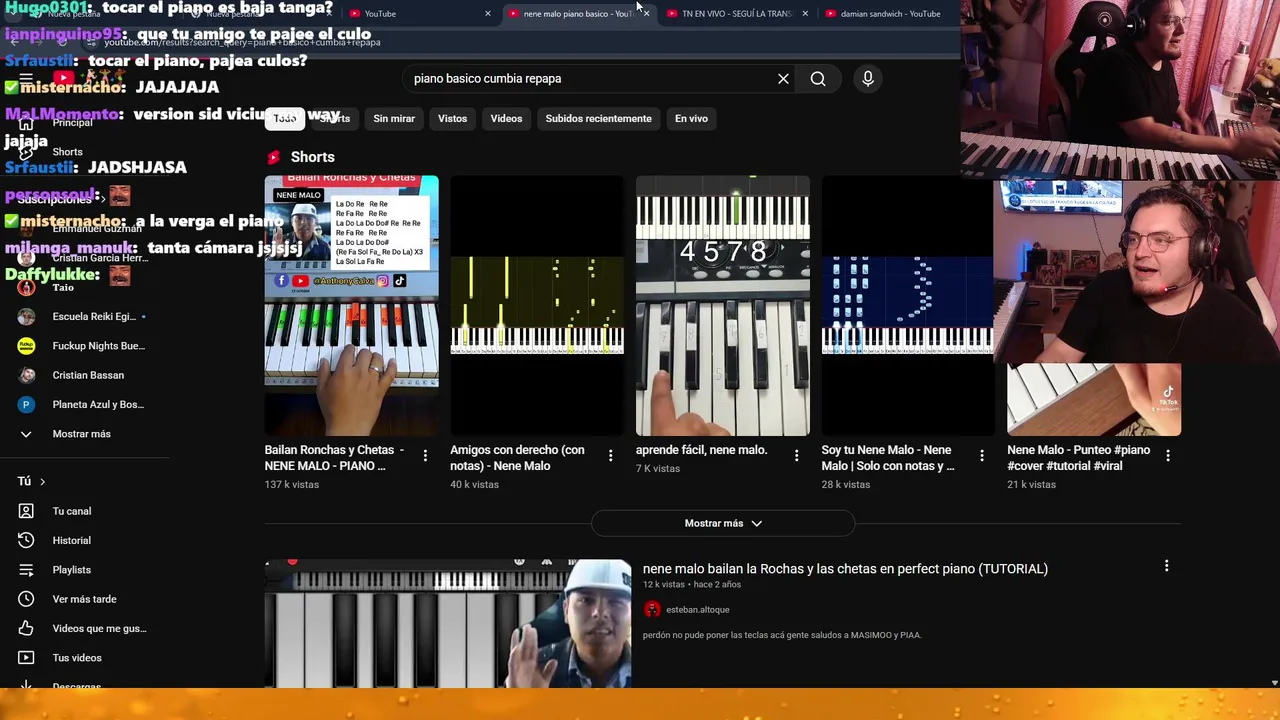Viewport: 1280px width, 720px height.
Task: Click the page scrollbar down arrow
Action: (1274, 683)
